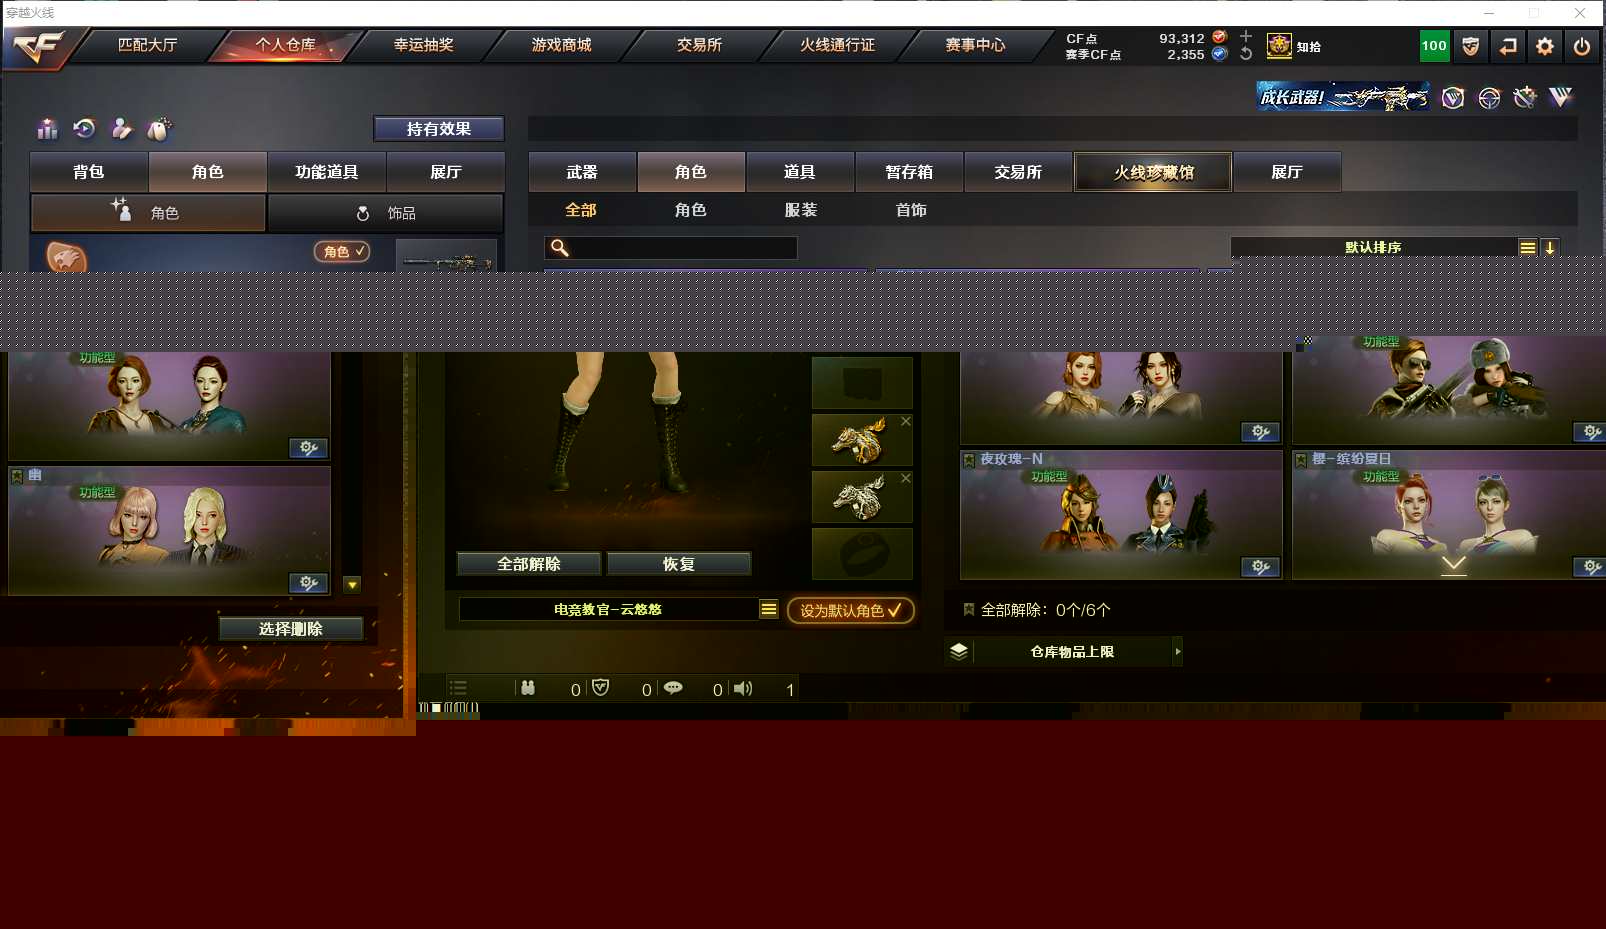
Task: Click the return arrow icon in header
Action: (x=1507, y=46)
